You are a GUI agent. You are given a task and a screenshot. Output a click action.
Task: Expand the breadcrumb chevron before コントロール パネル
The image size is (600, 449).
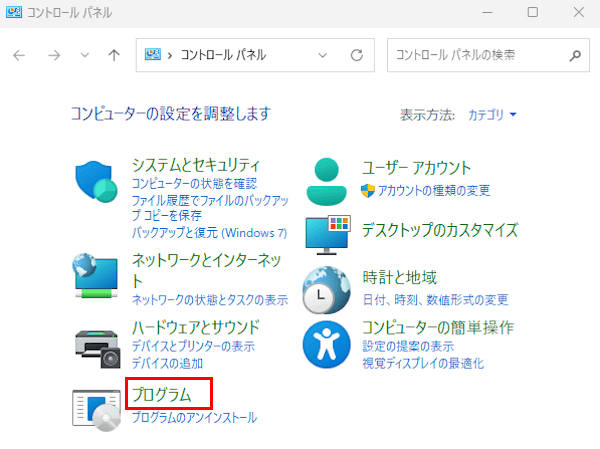pyautogui.click(x=170, y=56)
